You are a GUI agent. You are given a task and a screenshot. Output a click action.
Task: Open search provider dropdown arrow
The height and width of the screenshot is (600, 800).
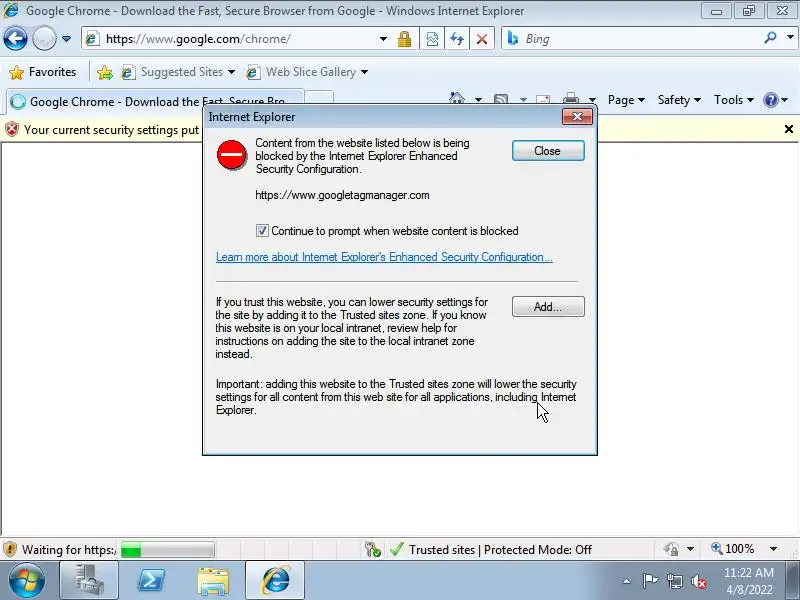pos(790,38)
